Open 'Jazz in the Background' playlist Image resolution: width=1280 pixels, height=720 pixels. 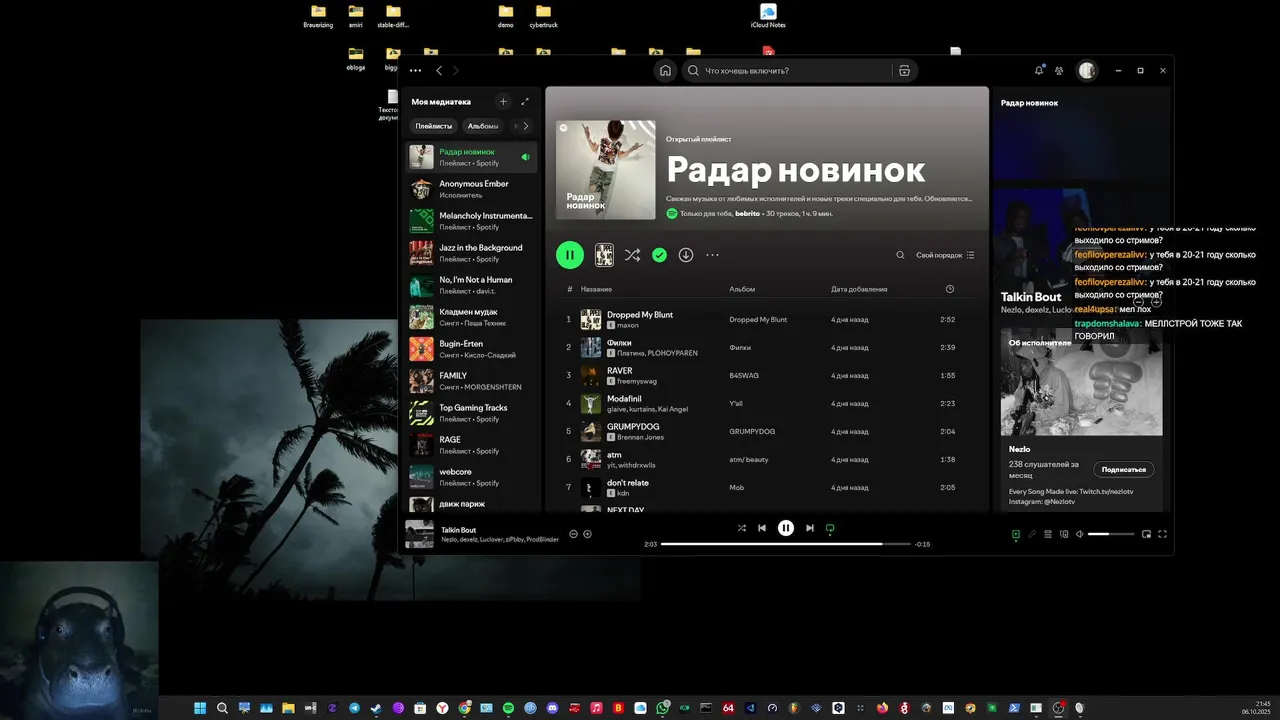[471, 253]
